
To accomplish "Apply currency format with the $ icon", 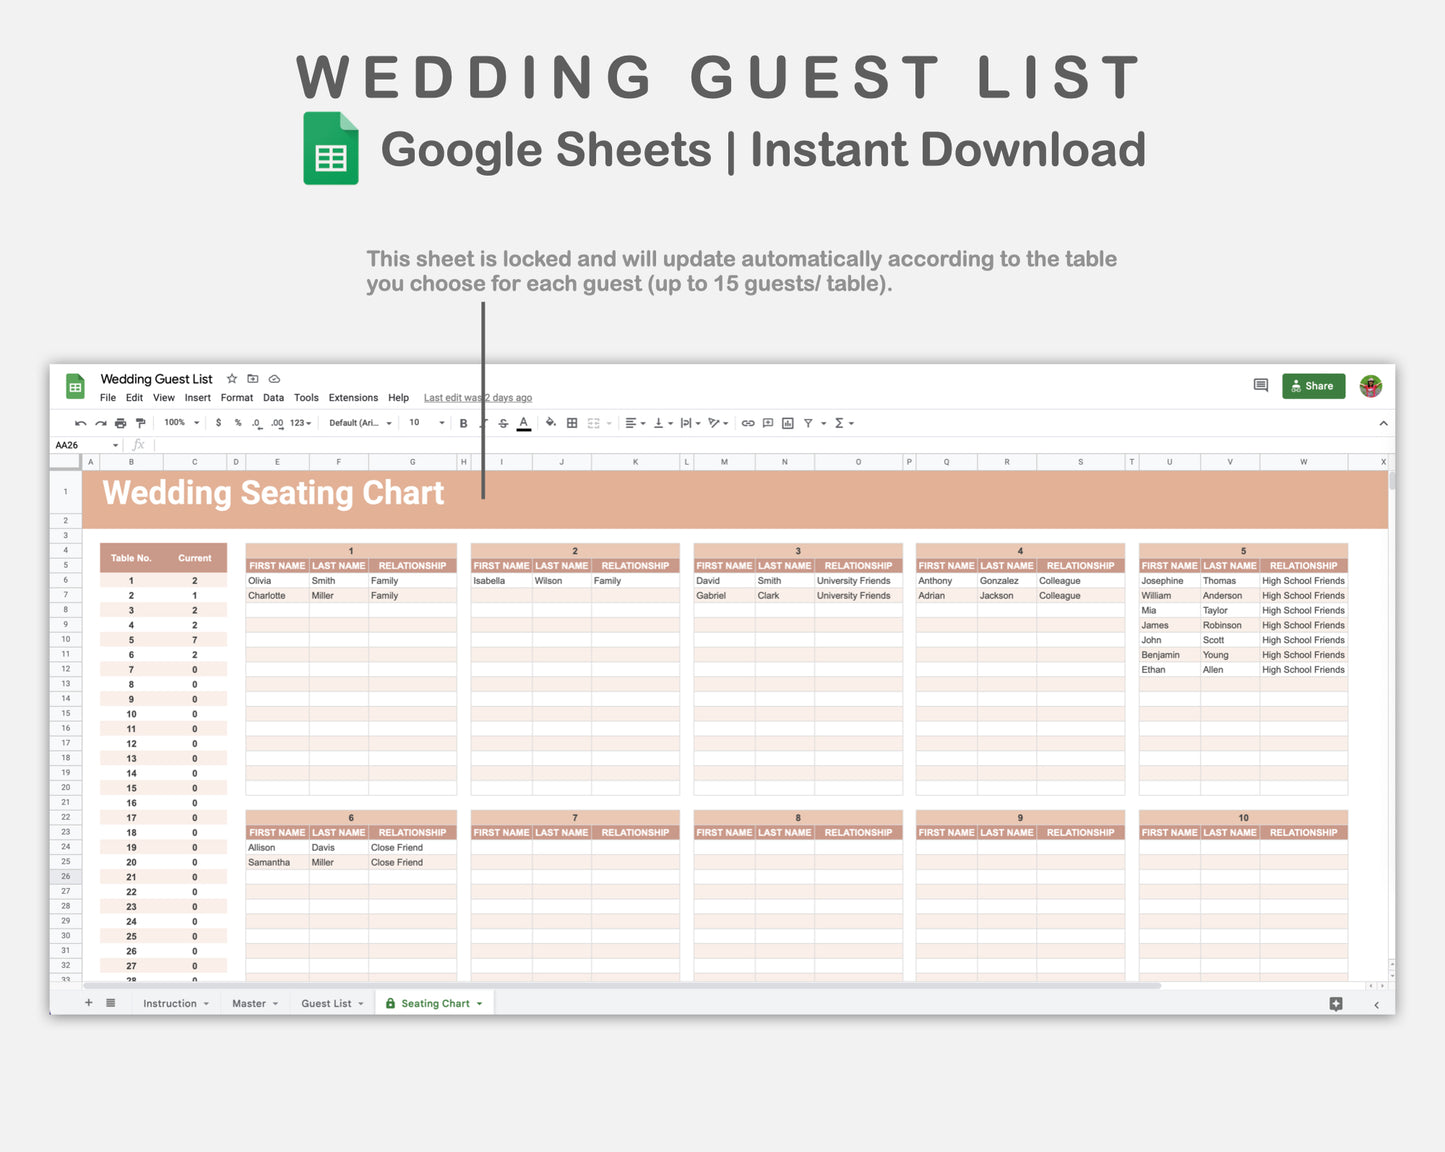I will (219, 423).
